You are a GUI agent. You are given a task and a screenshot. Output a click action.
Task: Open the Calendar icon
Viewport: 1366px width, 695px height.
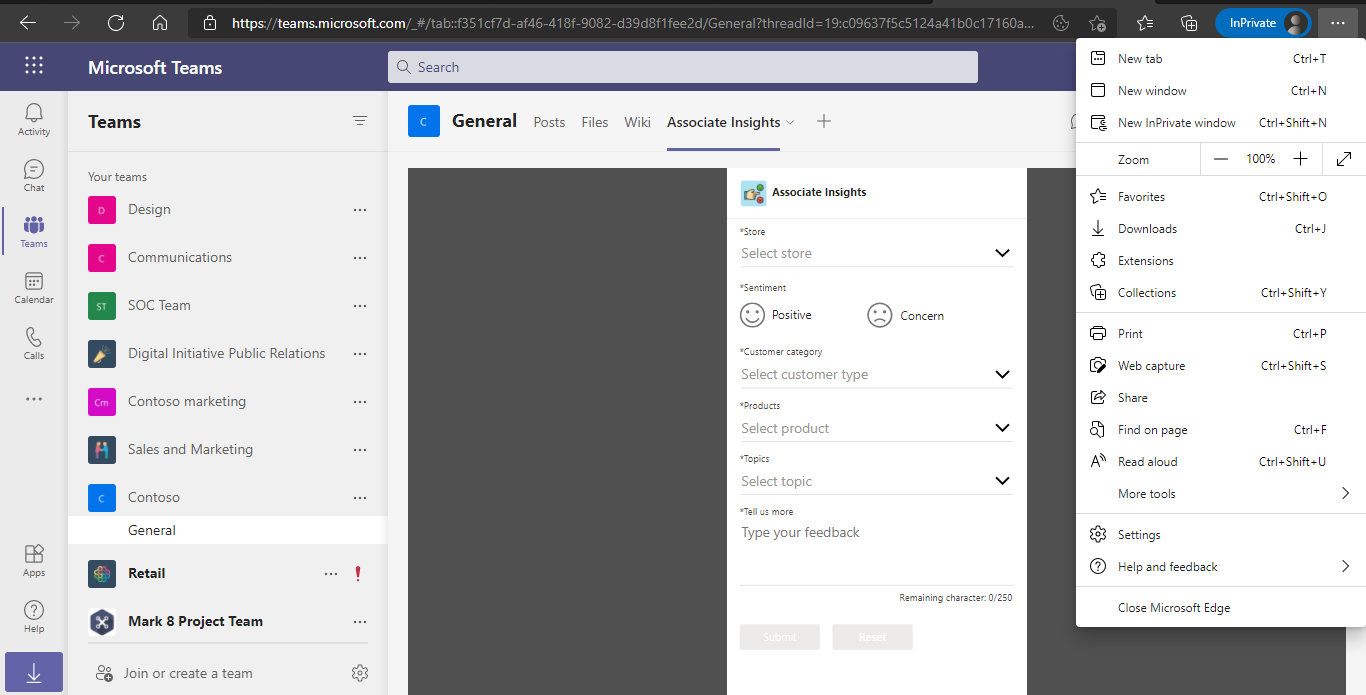tap(34, 287)
